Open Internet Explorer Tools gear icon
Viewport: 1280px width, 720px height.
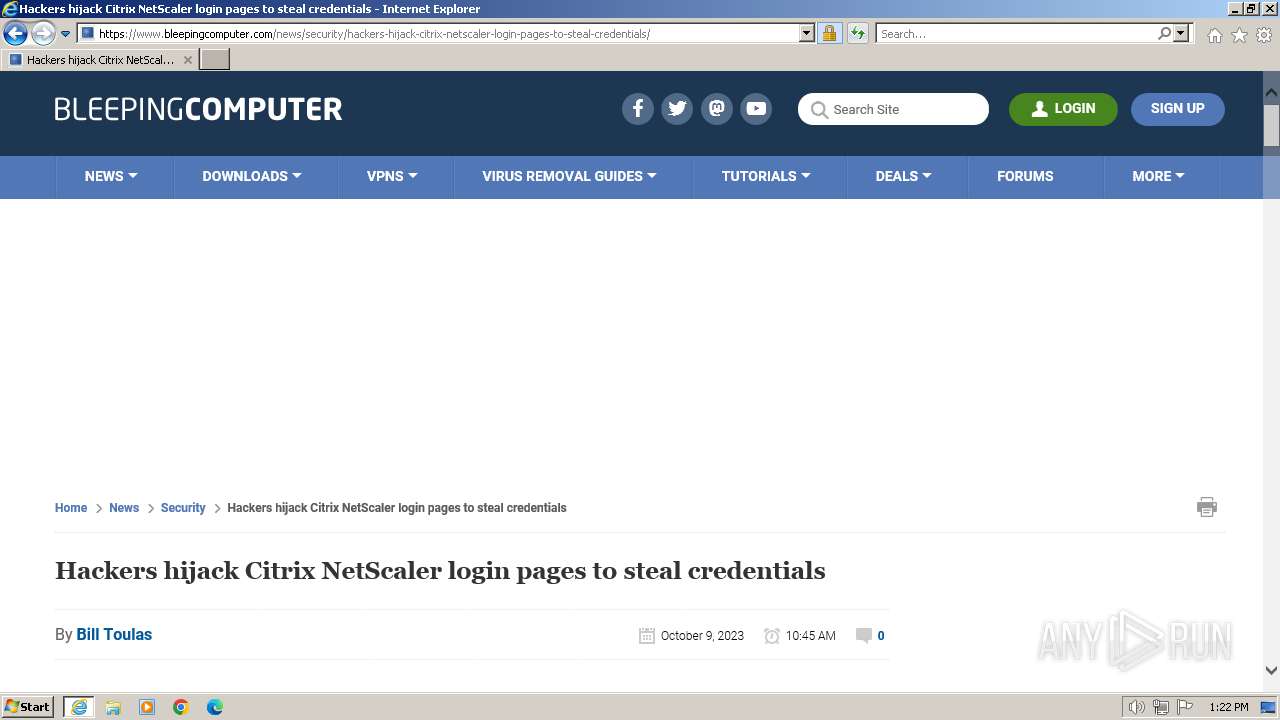coord(1264,35)
